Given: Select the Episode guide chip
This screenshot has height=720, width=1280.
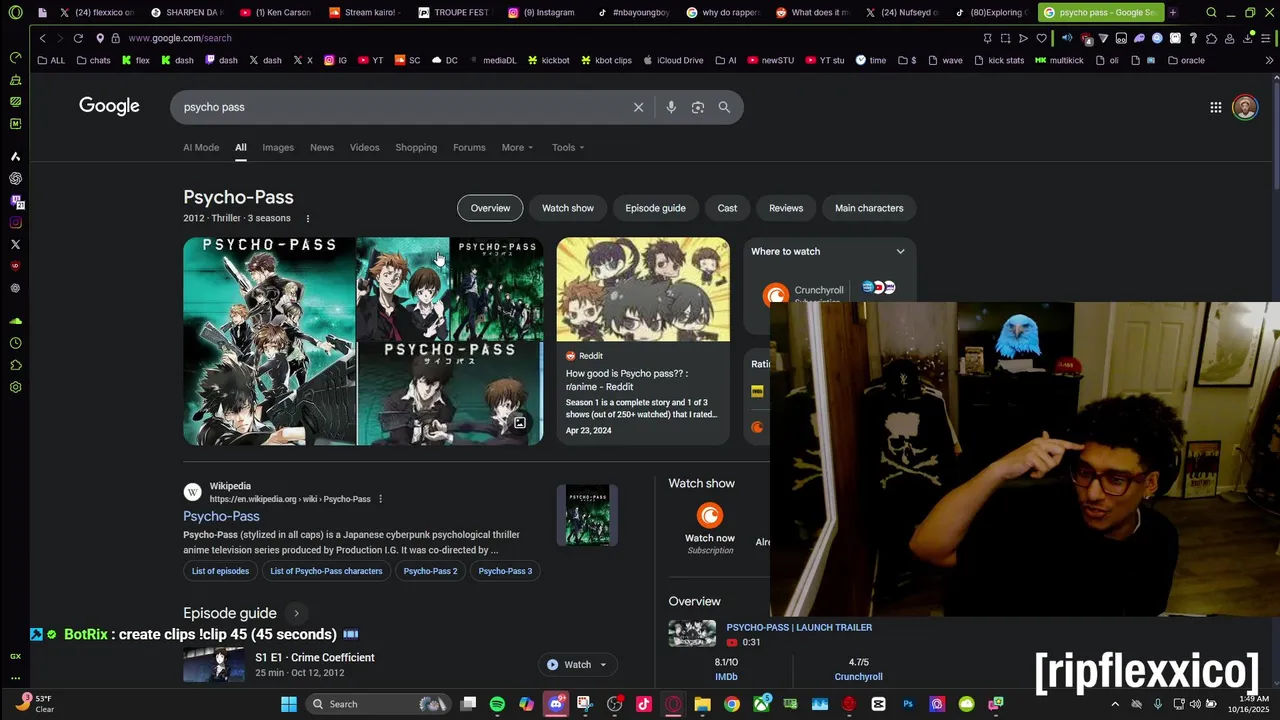Looking at the screenshot, I should coord(655,208).
